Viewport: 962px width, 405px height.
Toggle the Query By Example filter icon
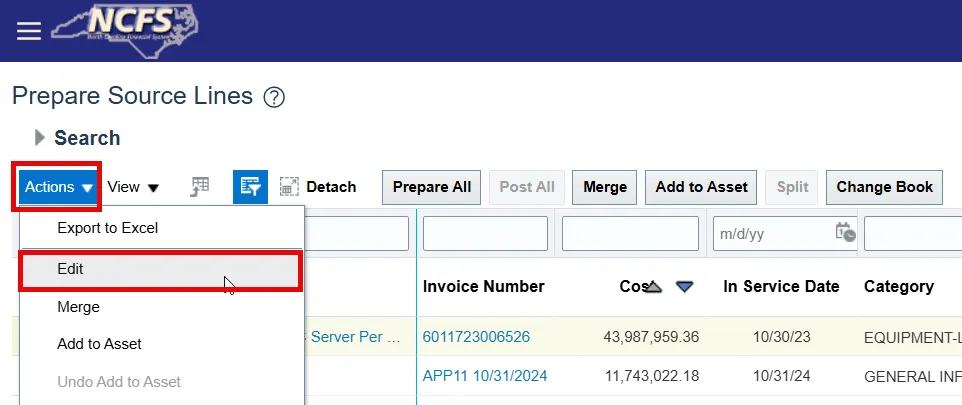pyautogui.click(x=250, y=187)
